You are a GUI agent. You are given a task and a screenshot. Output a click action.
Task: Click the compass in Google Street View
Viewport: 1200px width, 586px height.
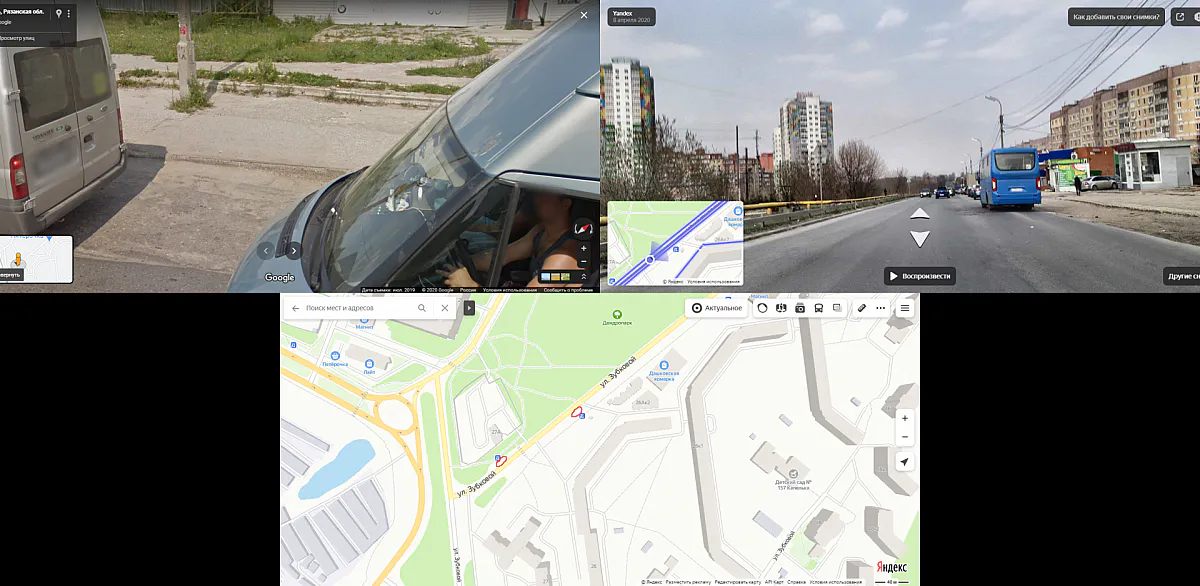pos(583,229)
